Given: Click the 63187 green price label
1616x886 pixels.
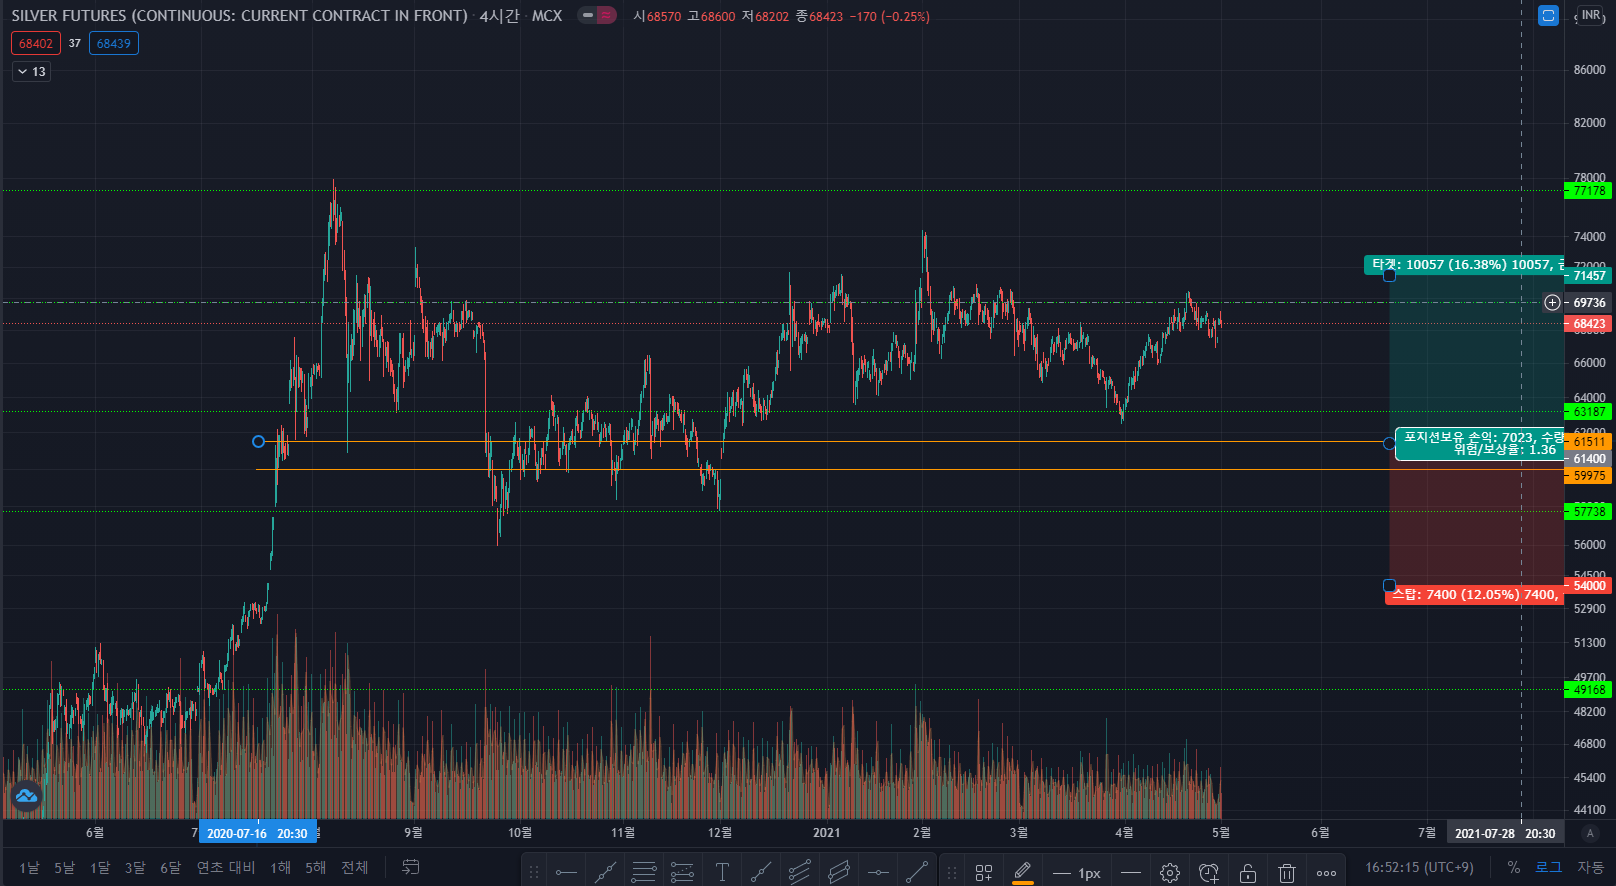Looking at the screenshot, I should tap(1588, 411).
